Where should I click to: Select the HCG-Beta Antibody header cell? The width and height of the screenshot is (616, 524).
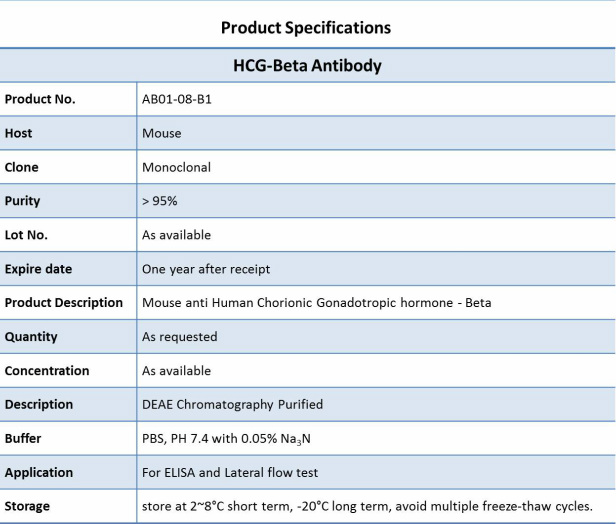[307, 65]
